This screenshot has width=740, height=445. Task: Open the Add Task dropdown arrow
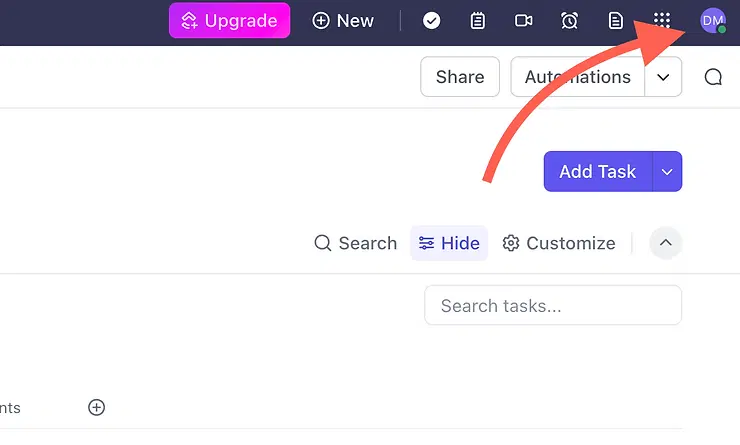coord(667,172)
